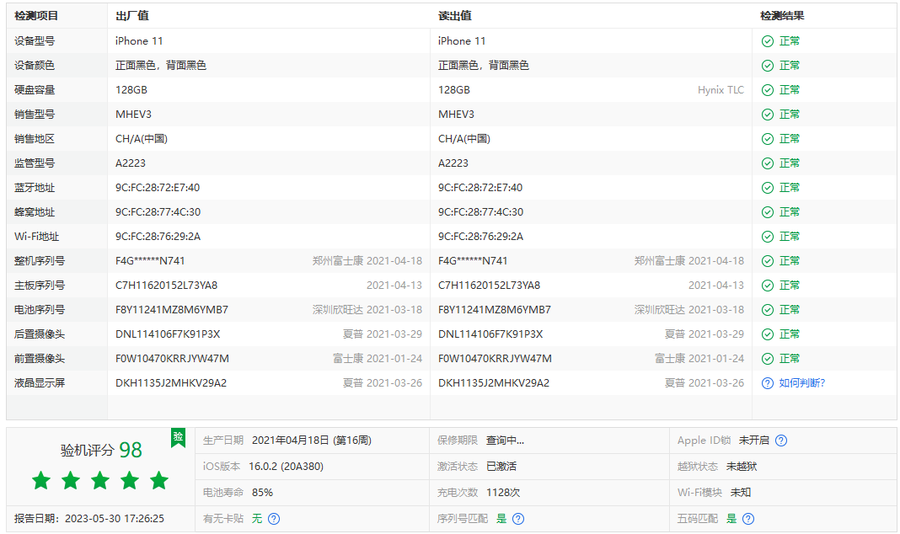Click the 出厂值 column header

point(132,16)
